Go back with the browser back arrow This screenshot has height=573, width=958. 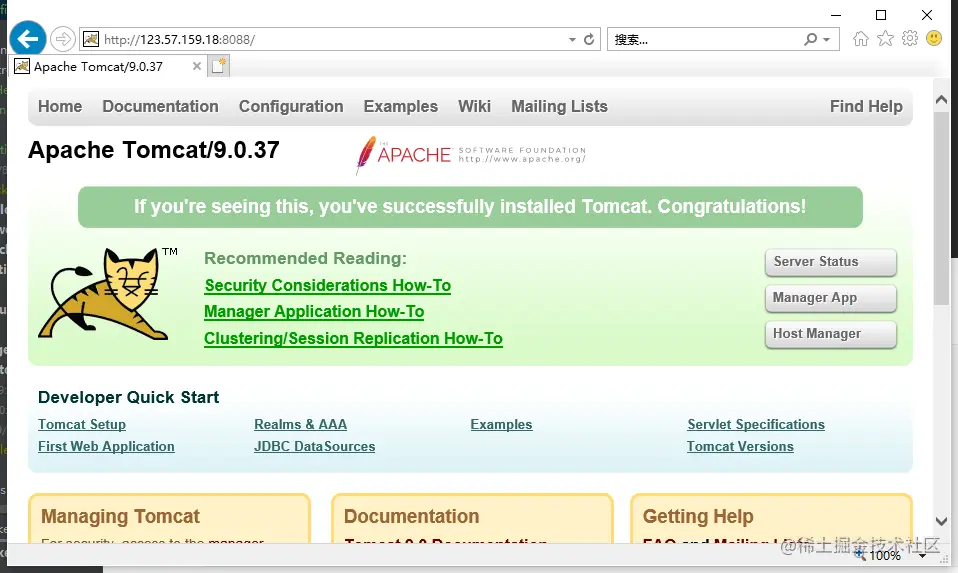[x=27, y=39]
